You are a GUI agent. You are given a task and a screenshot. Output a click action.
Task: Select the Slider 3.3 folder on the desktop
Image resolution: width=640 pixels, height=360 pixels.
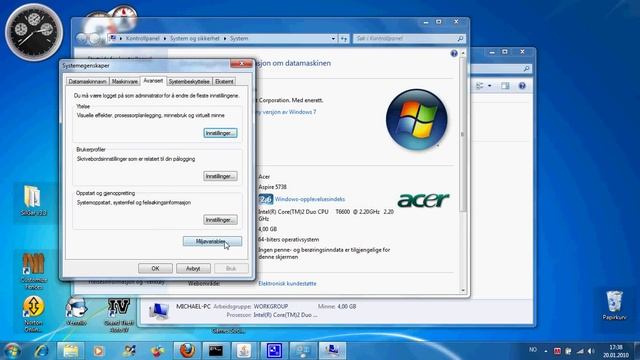pos(33,201)
